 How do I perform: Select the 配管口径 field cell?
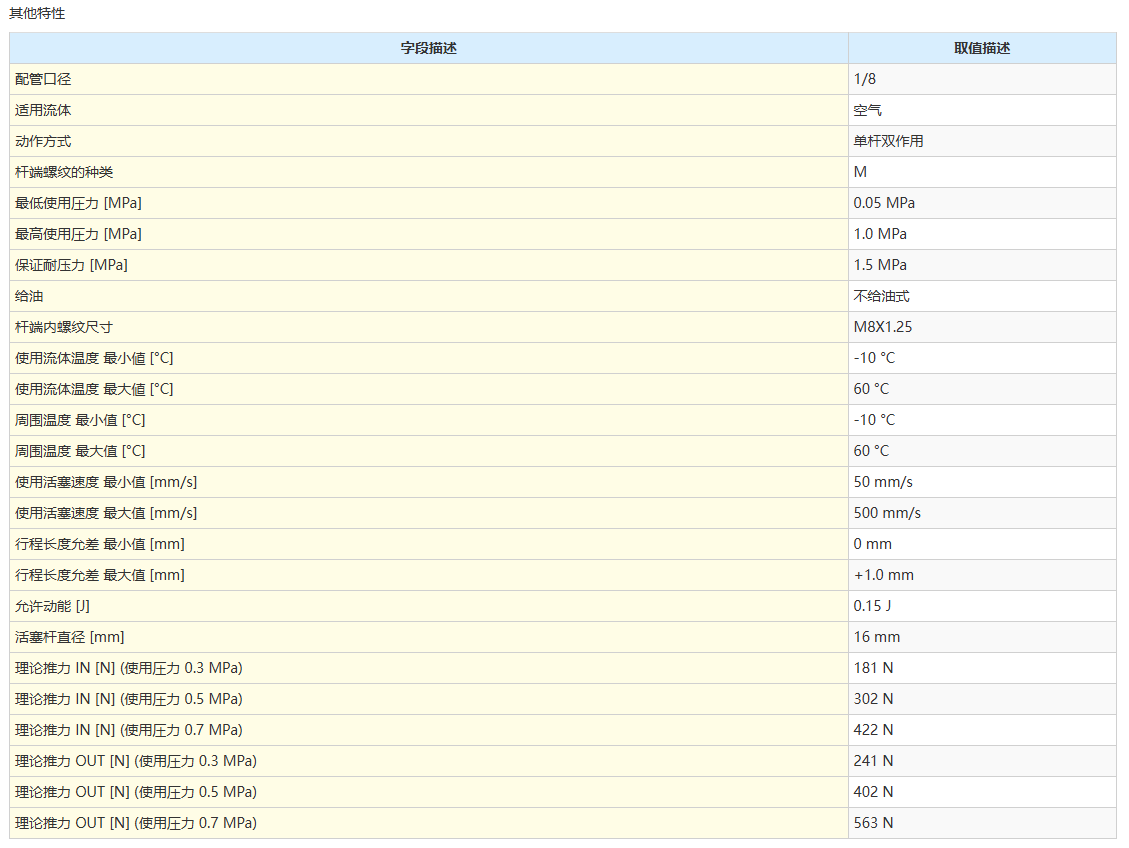43,79
